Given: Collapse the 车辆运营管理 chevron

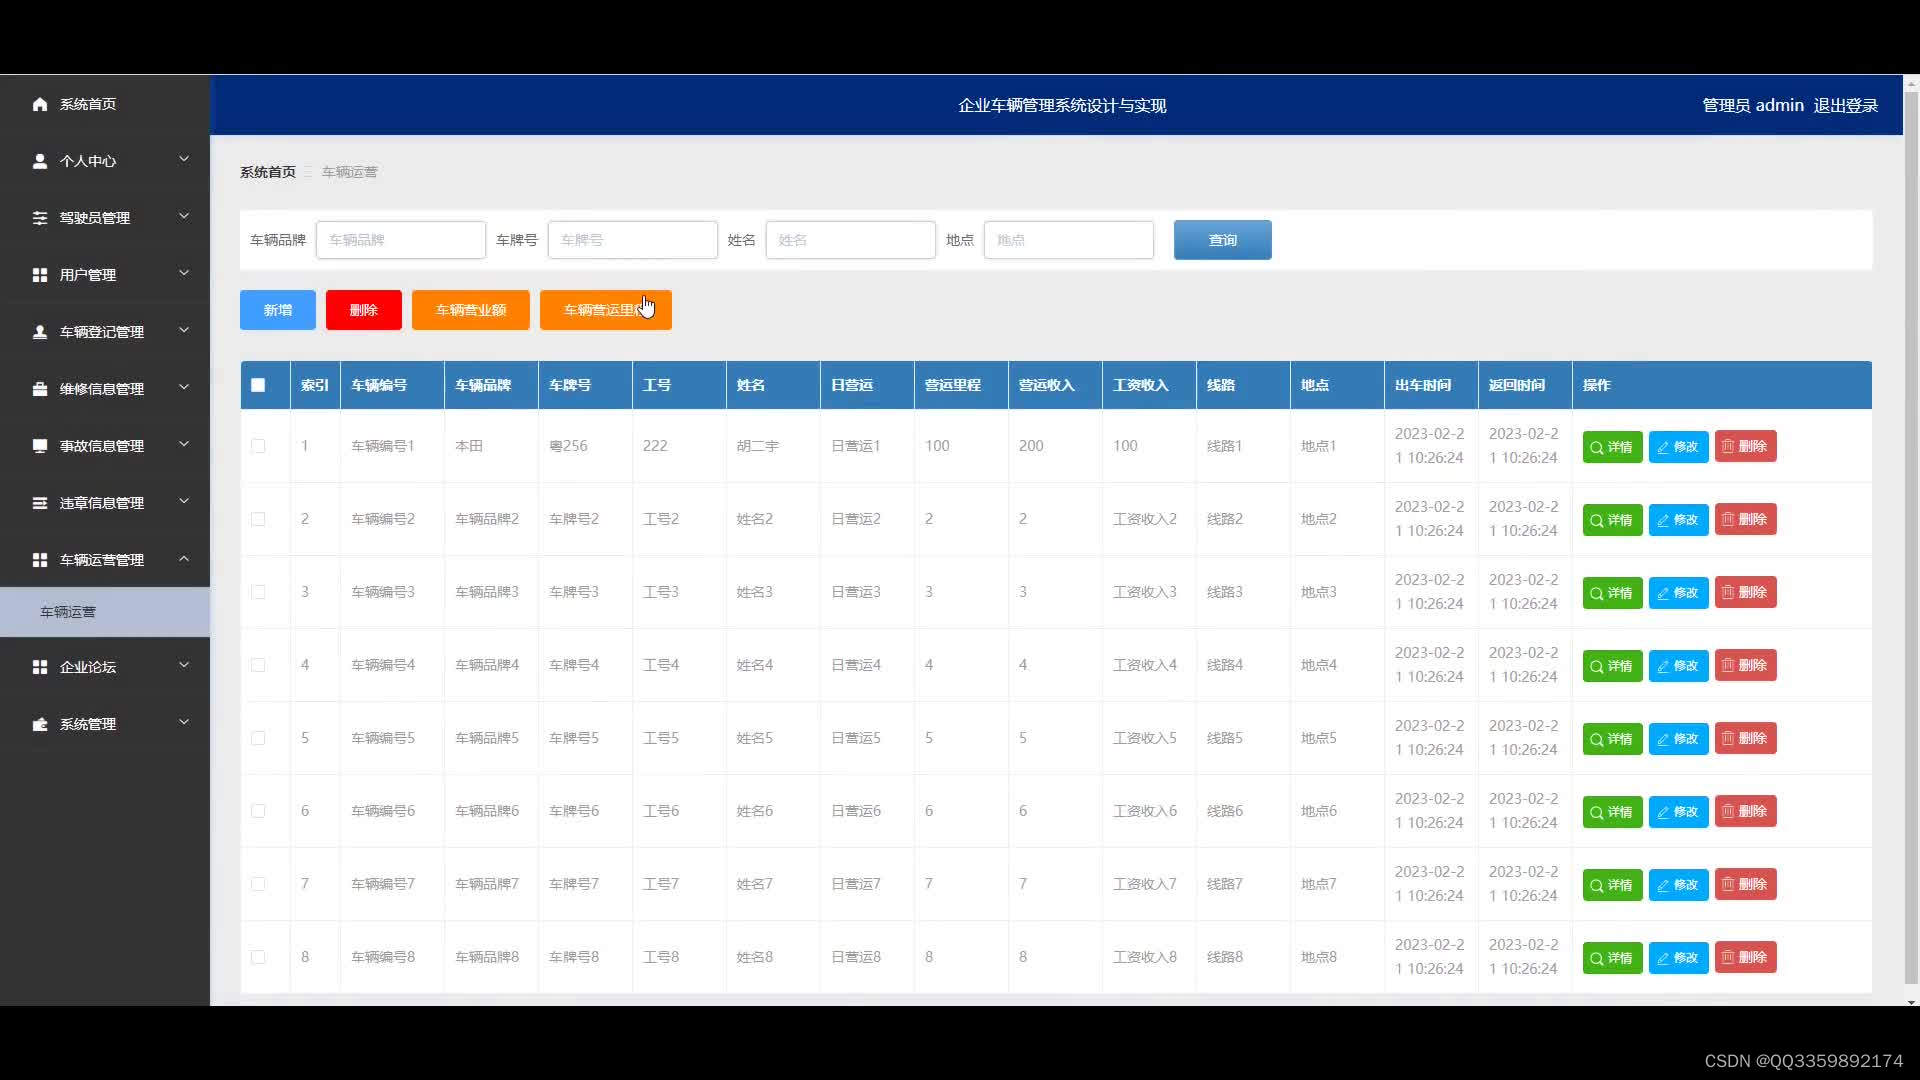Looking at the screenshot, I should point(184,558).
